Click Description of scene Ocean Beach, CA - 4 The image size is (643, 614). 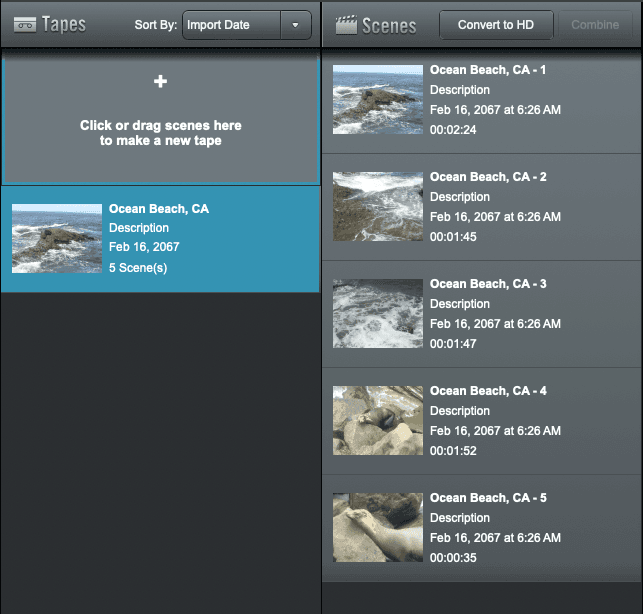coord(460,411)
